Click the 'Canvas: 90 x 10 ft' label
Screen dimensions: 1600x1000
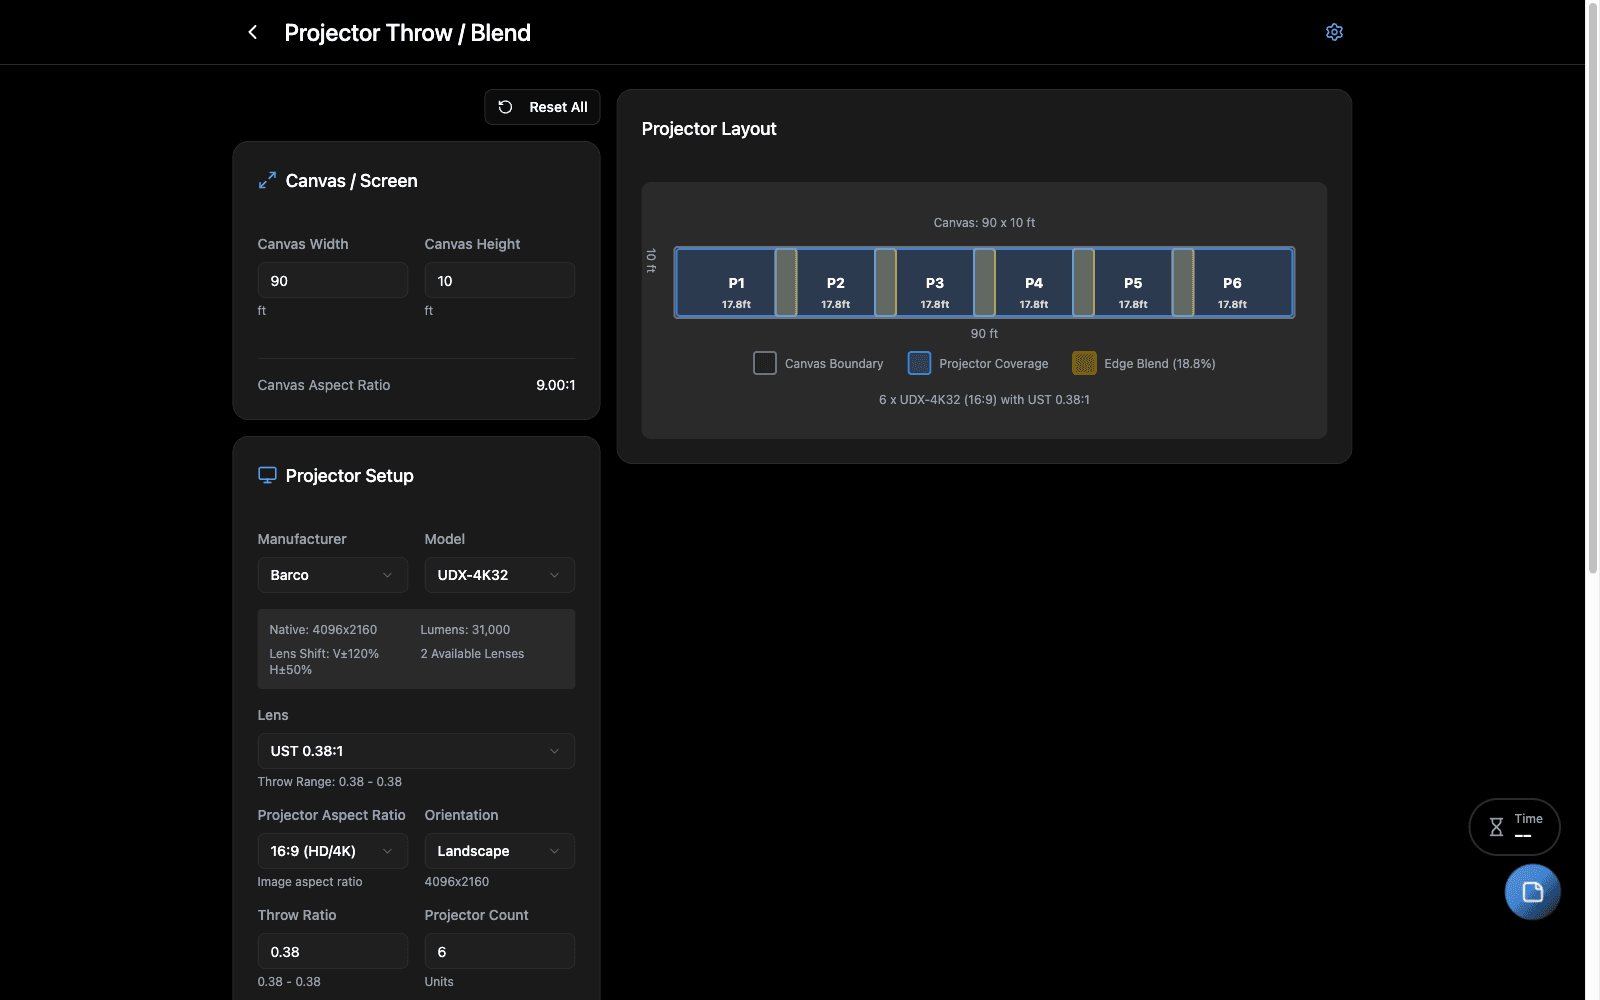tap(984, 223)
